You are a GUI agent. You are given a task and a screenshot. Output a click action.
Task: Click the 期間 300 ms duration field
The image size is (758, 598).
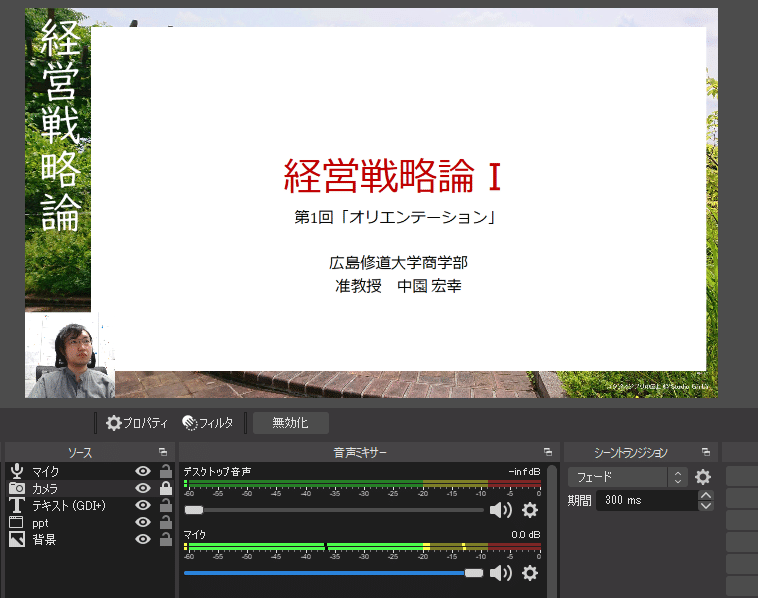pos(647,500)
